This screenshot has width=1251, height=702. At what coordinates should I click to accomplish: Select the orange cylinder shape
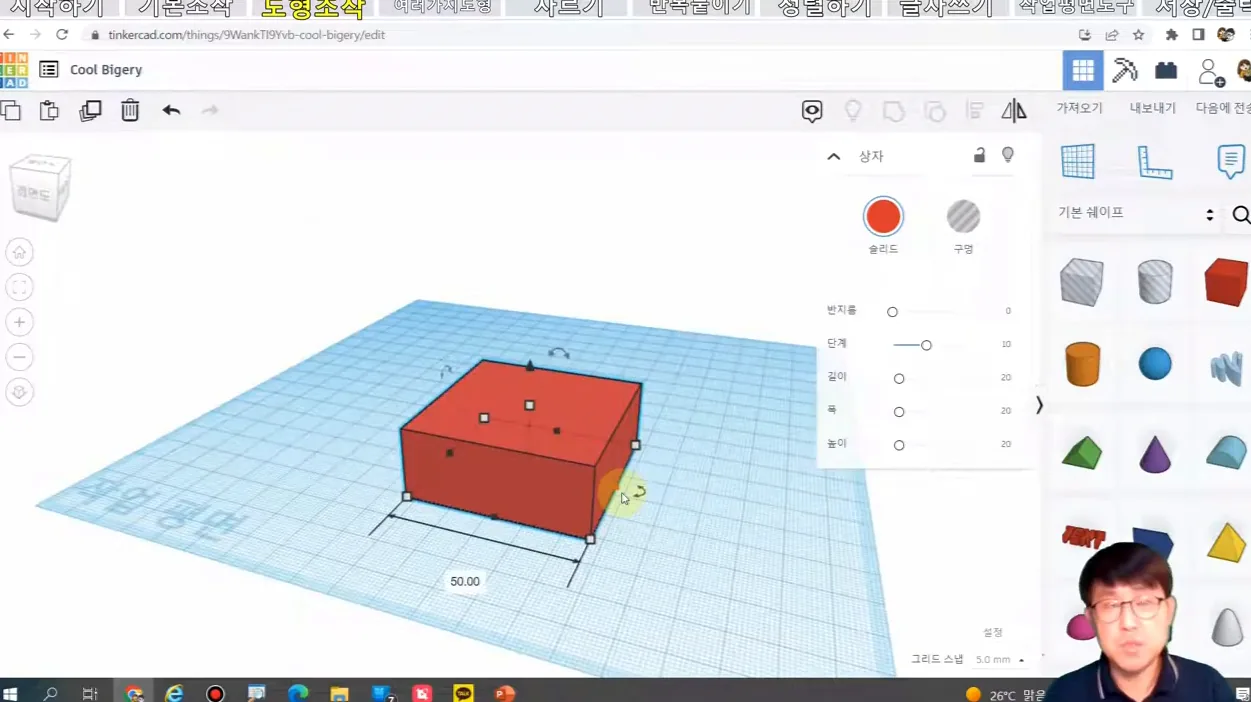coord(1082,364)
